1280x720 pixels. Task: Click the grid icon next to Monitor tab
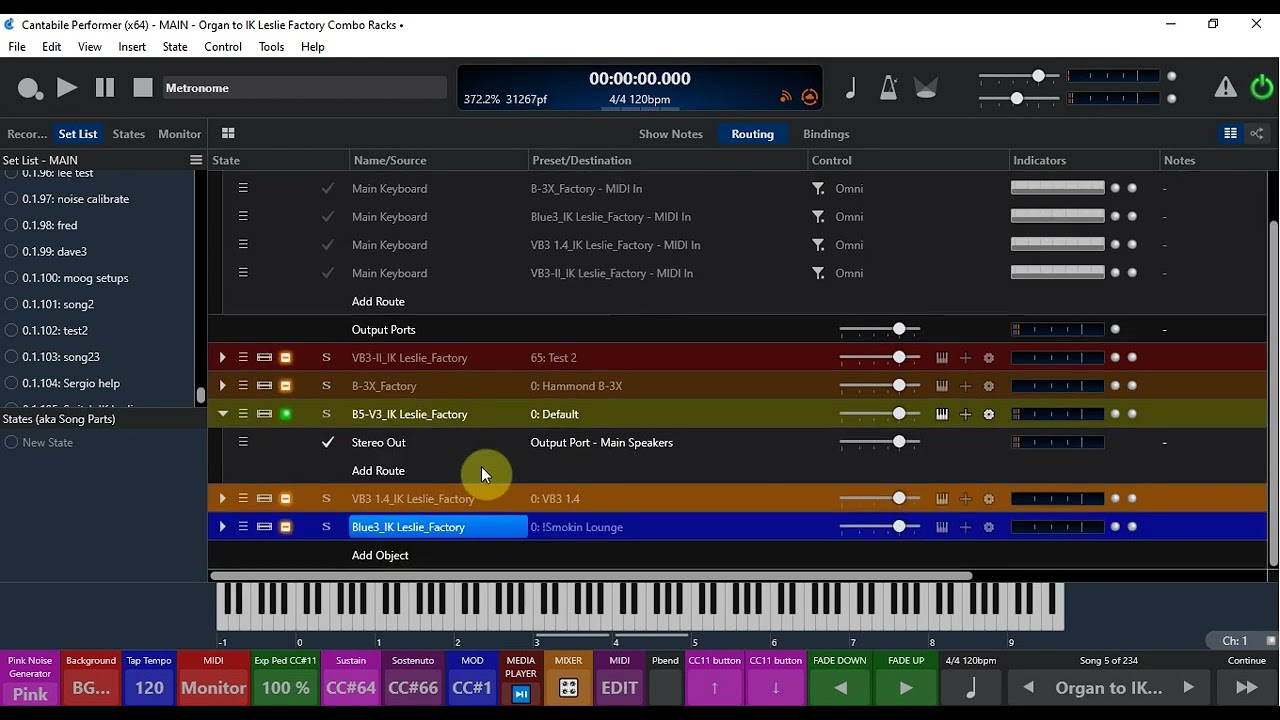(228, 133)
